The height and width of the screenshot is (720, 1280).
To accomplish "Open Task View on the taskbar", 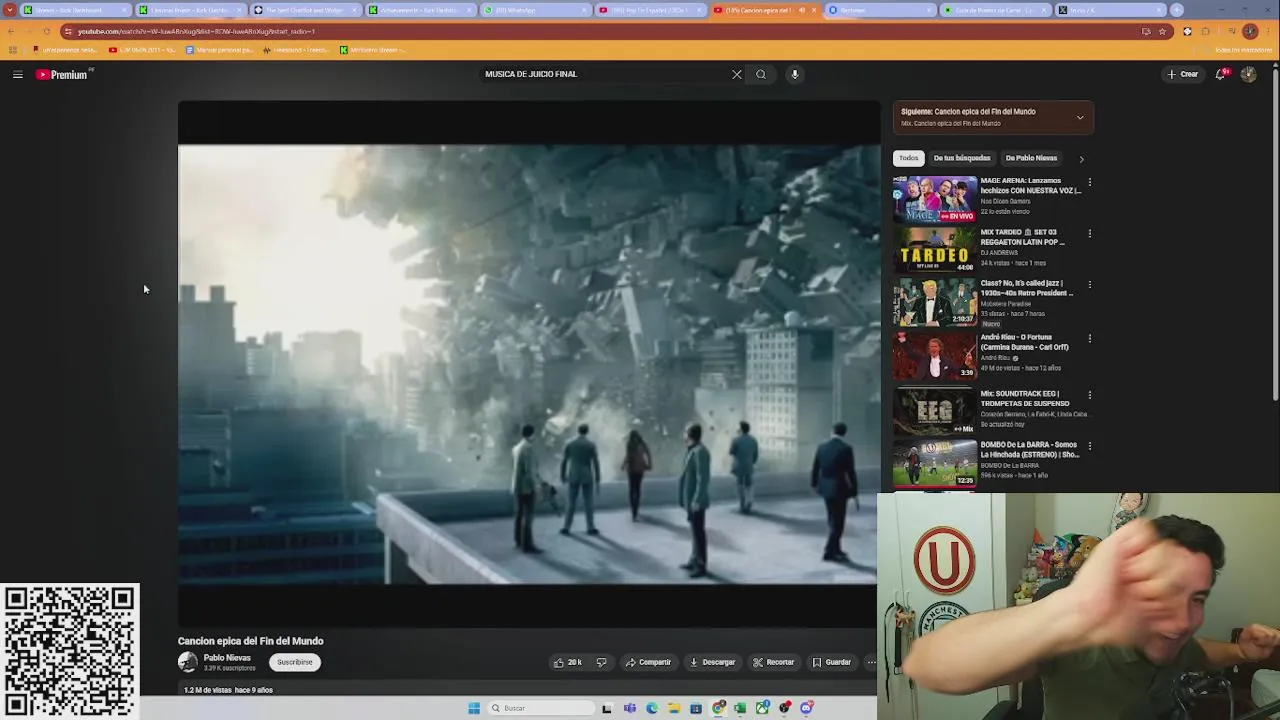I will click(606, 708).
